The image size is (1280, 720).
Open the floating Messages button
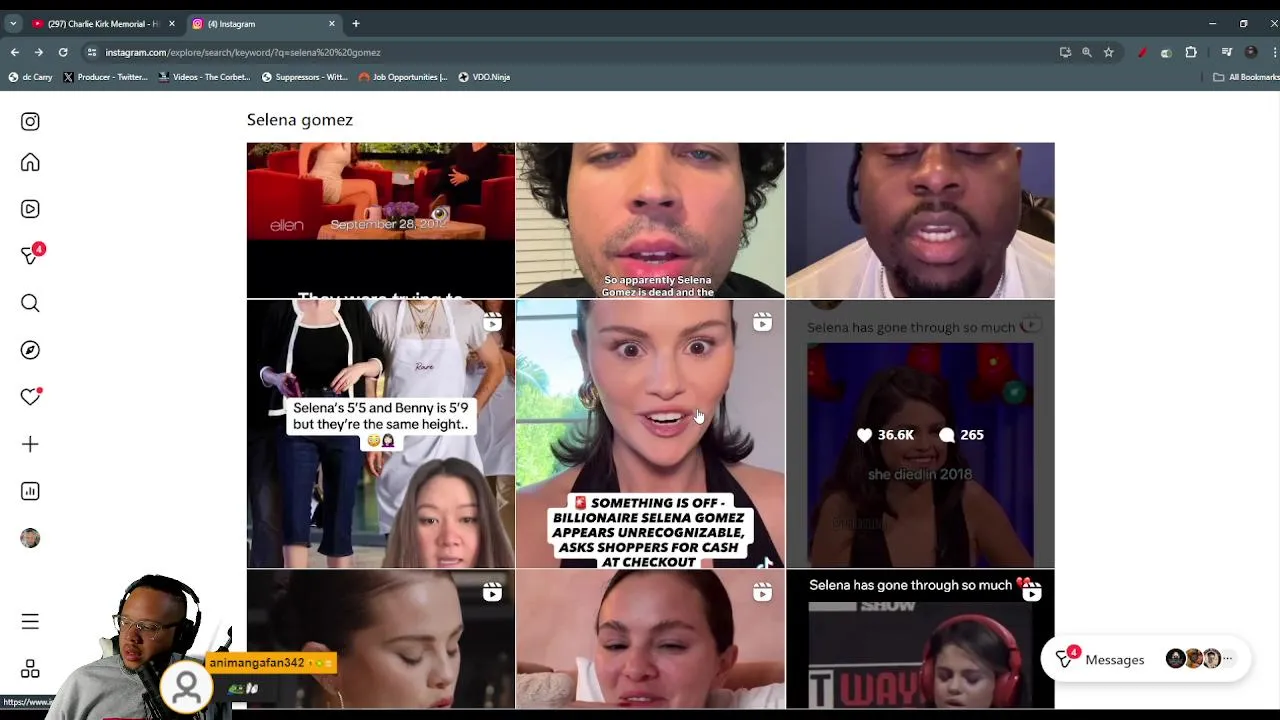pyautogui.click(x=1145, y=659)
